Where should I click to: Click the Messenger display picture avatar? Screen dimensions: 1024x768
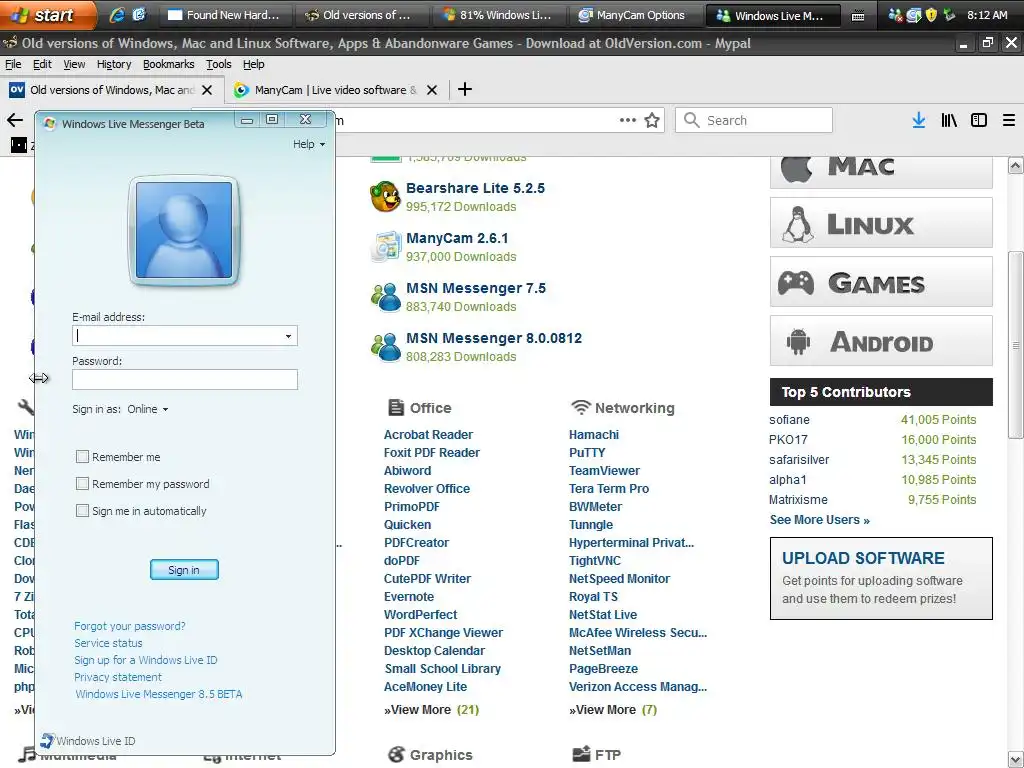tap(184, 231)
